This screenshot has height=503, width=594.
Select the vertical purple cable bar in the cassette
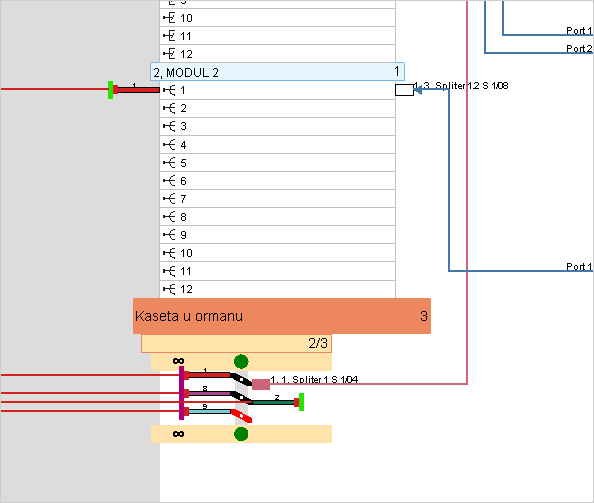pos(181,393)
